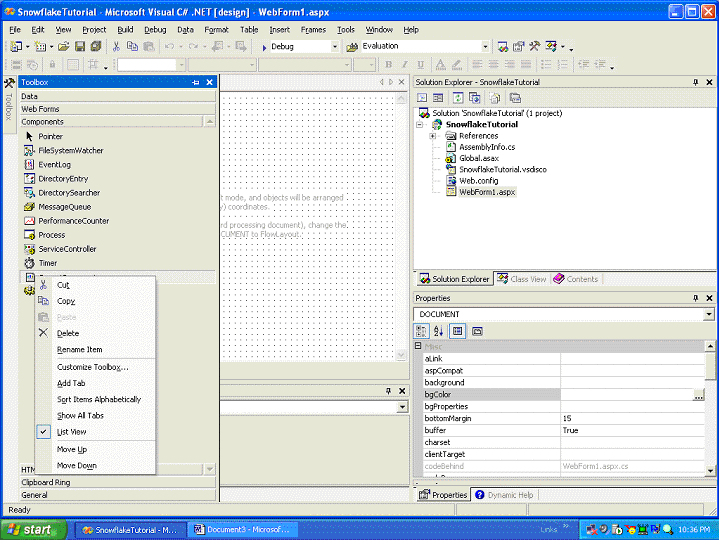Click Show All Files icon in Solution Explorer
Image resolution: width=719 pixels, height=540 pixels.
[x=494, y=98]
